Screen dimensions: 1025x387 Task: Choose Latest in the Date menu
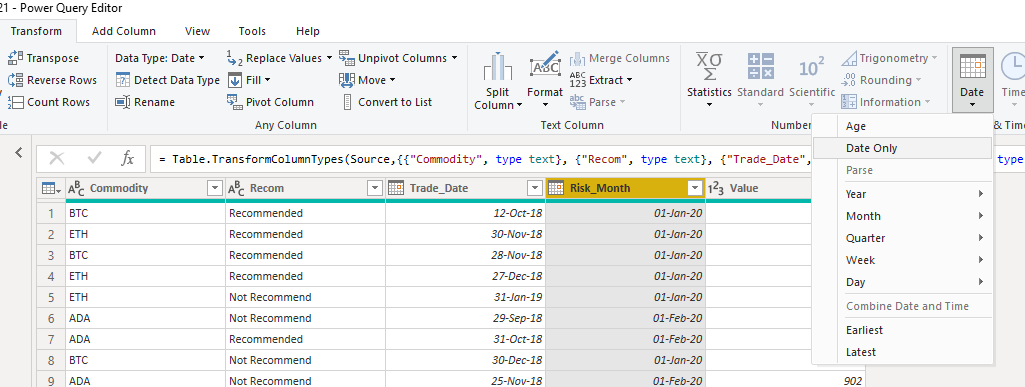tap(902, 352)
